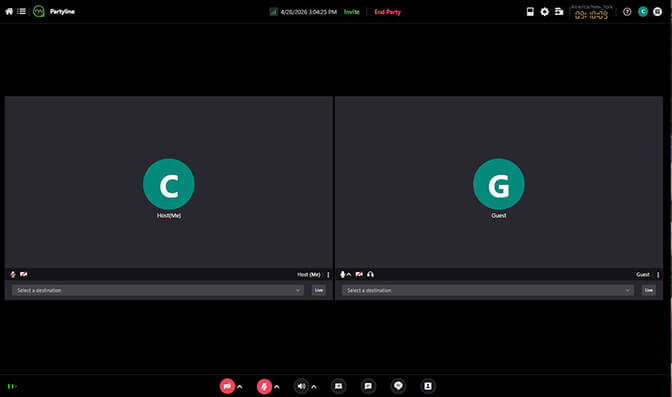Click the End Party button
The height and width of the screenshot is (397, 672).
pyautogui.click(x=387, y=12)
